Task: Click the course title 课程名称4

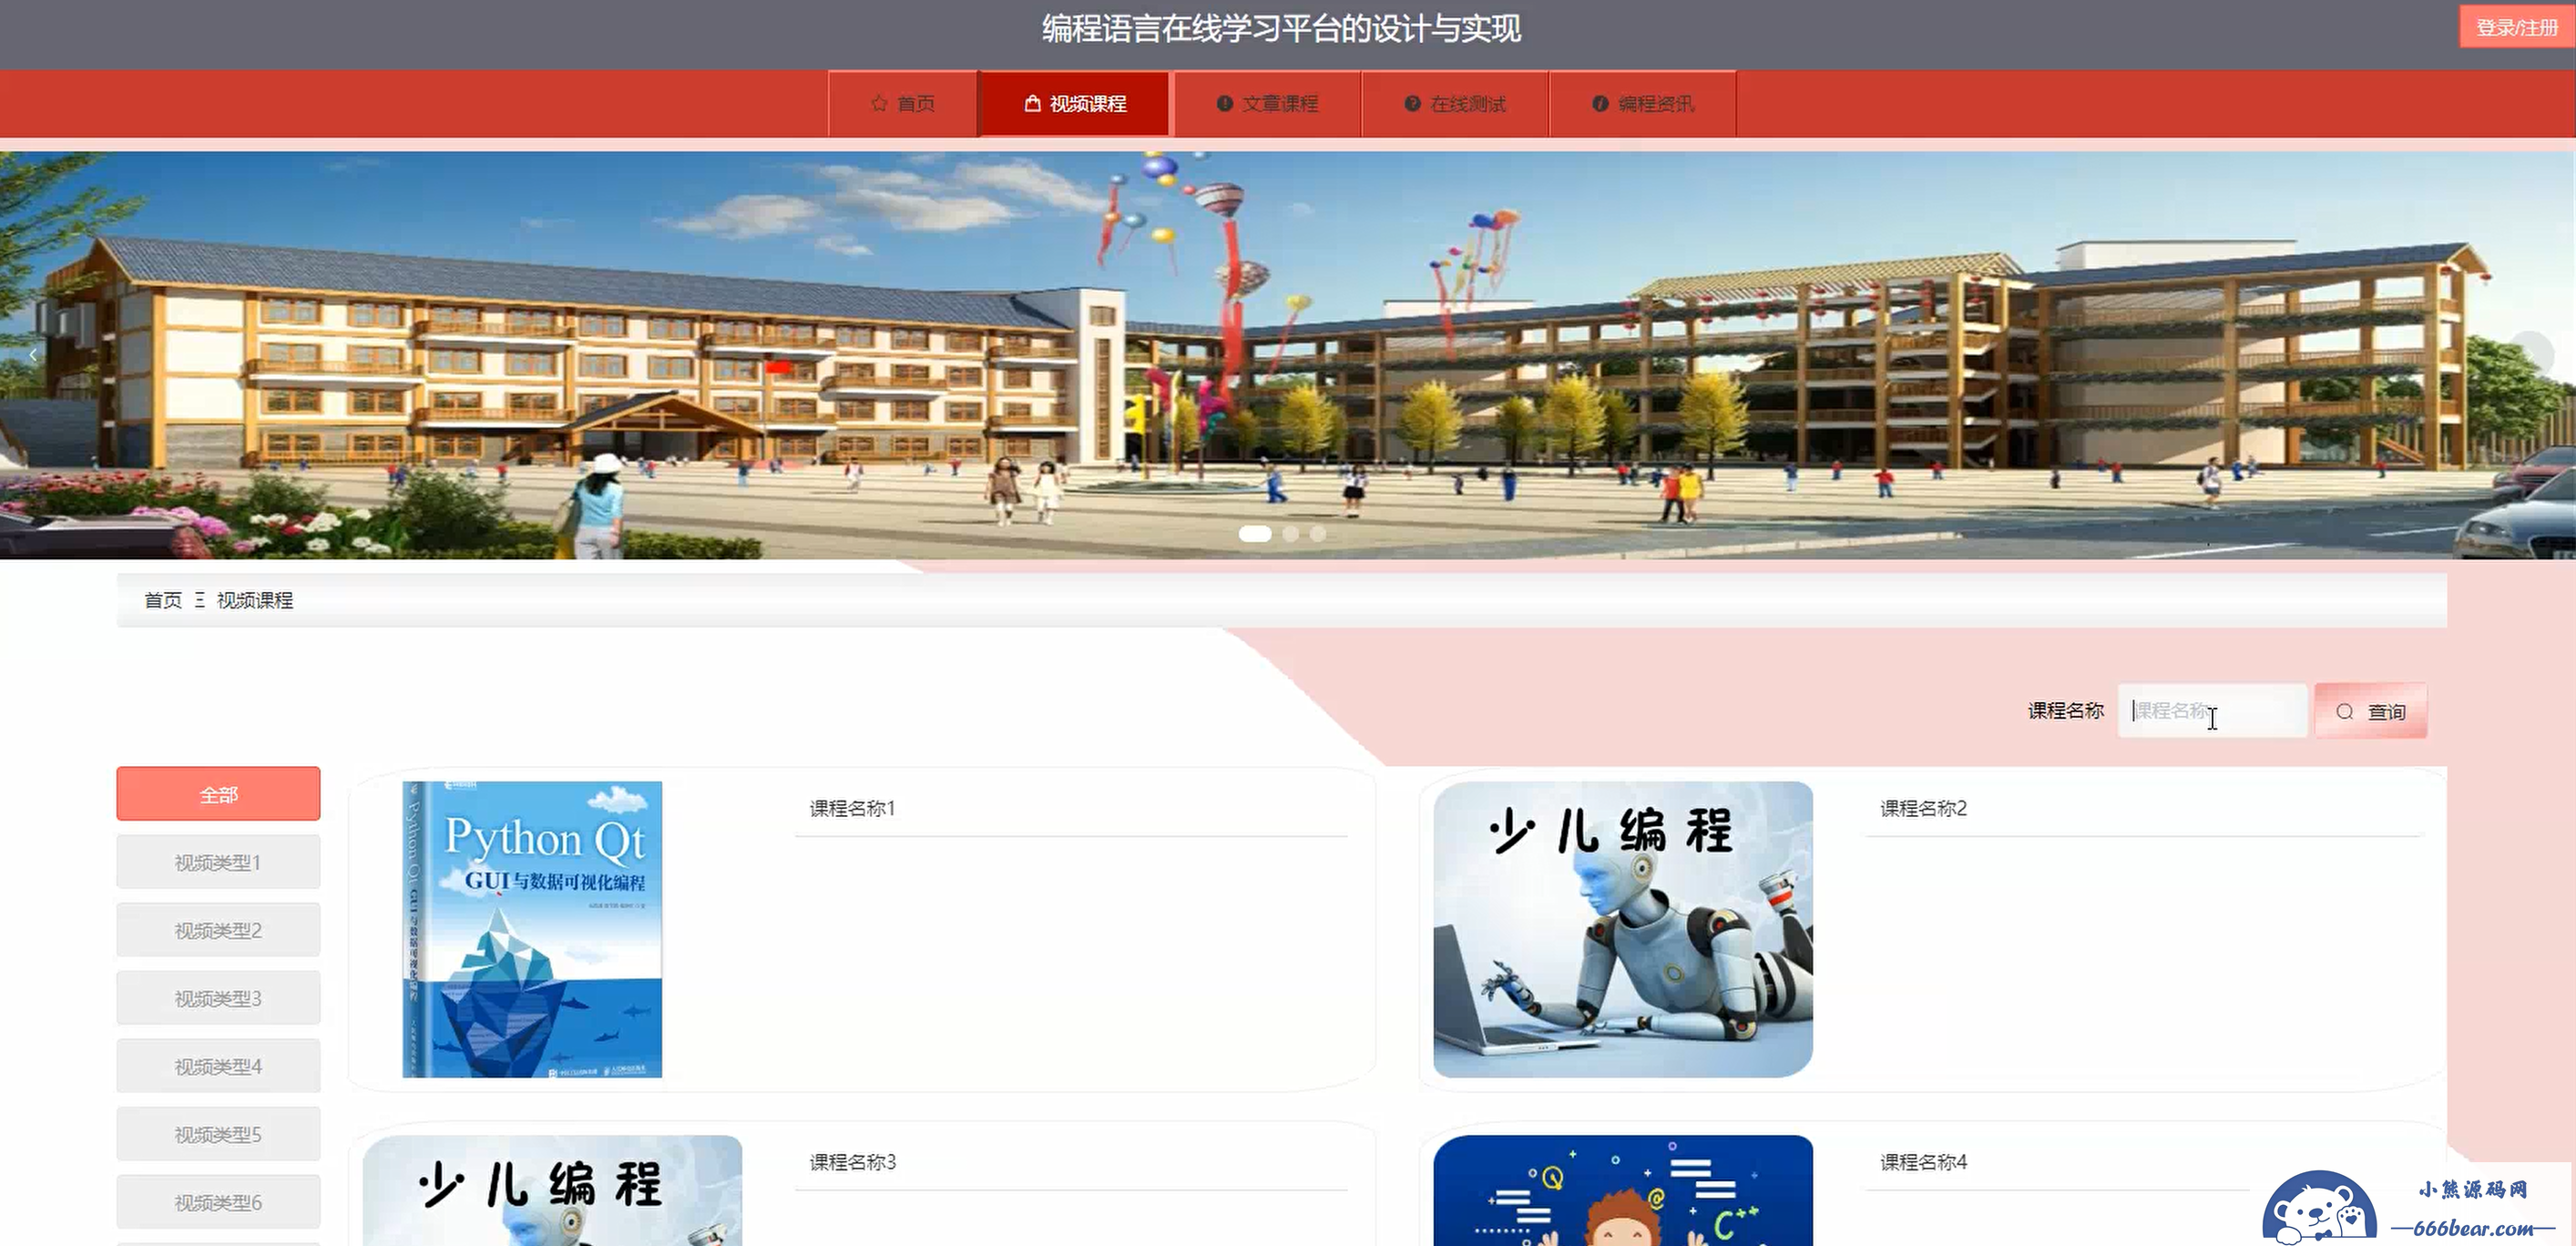Action: [1923, 1162]
